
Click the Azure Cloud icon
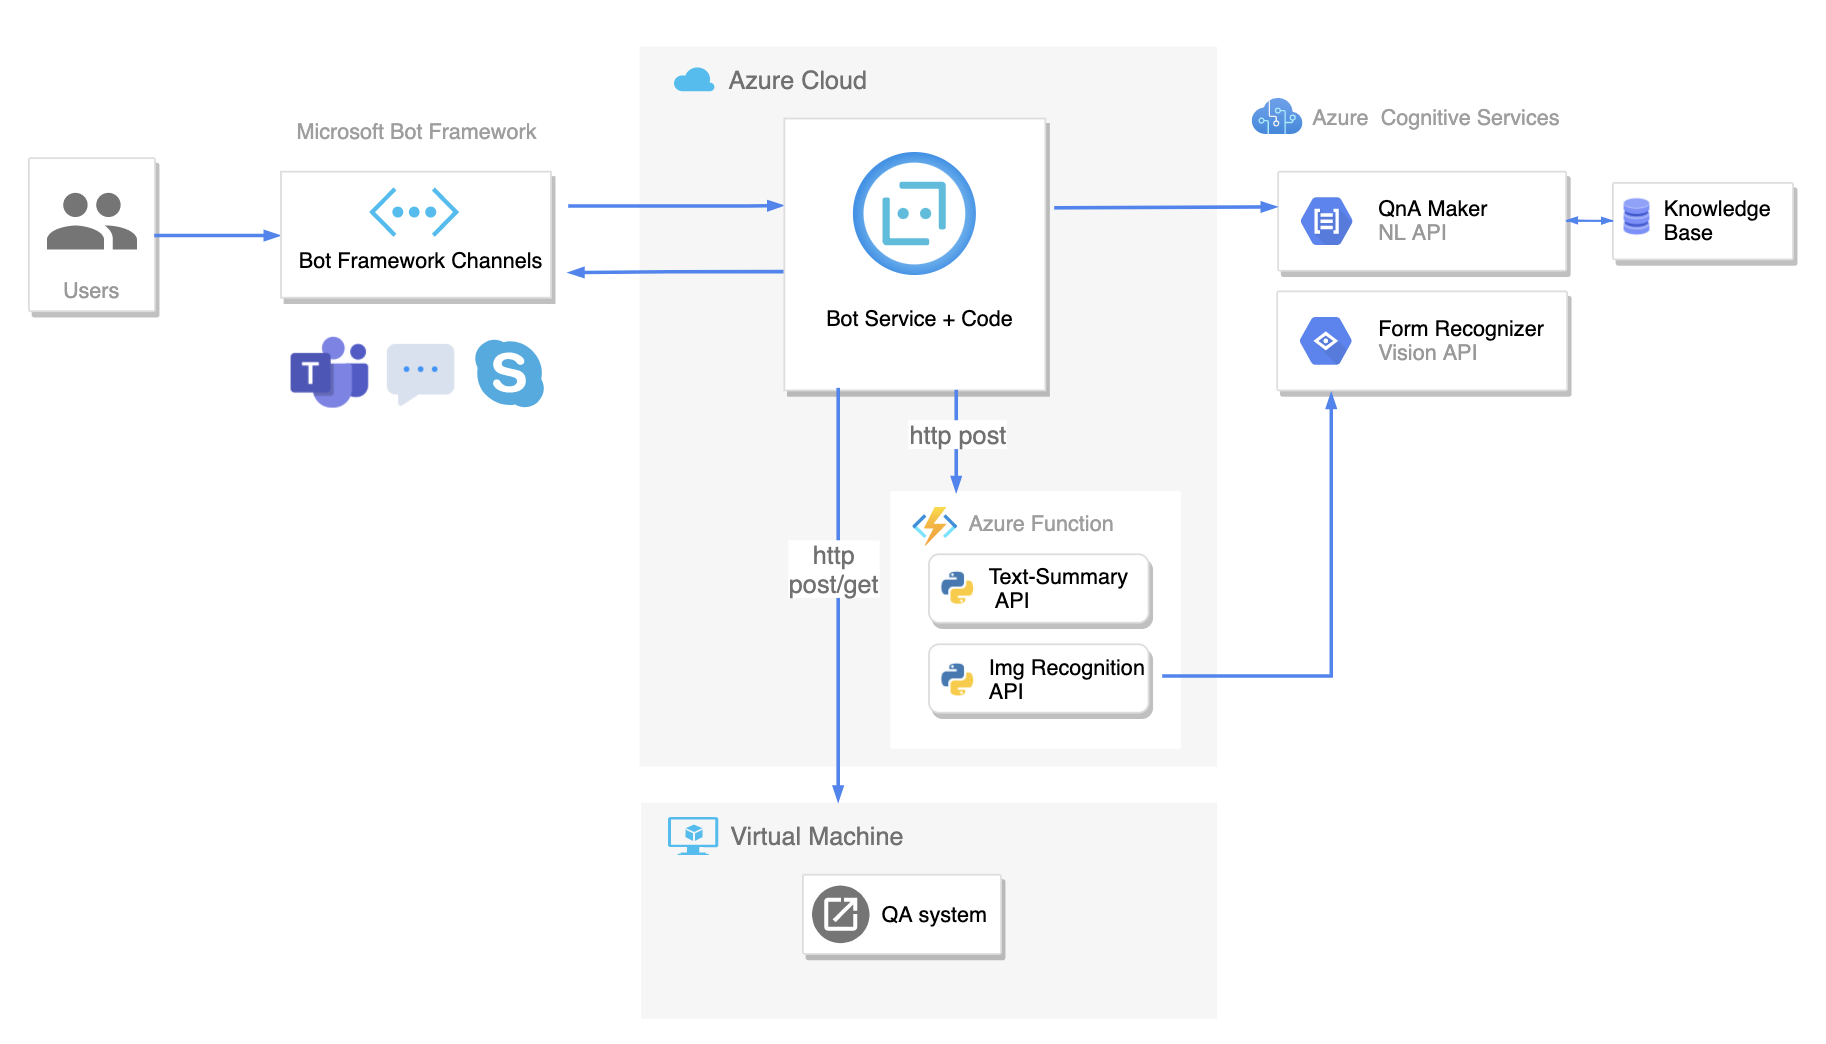pyautogui.click(x=694, y=80)
